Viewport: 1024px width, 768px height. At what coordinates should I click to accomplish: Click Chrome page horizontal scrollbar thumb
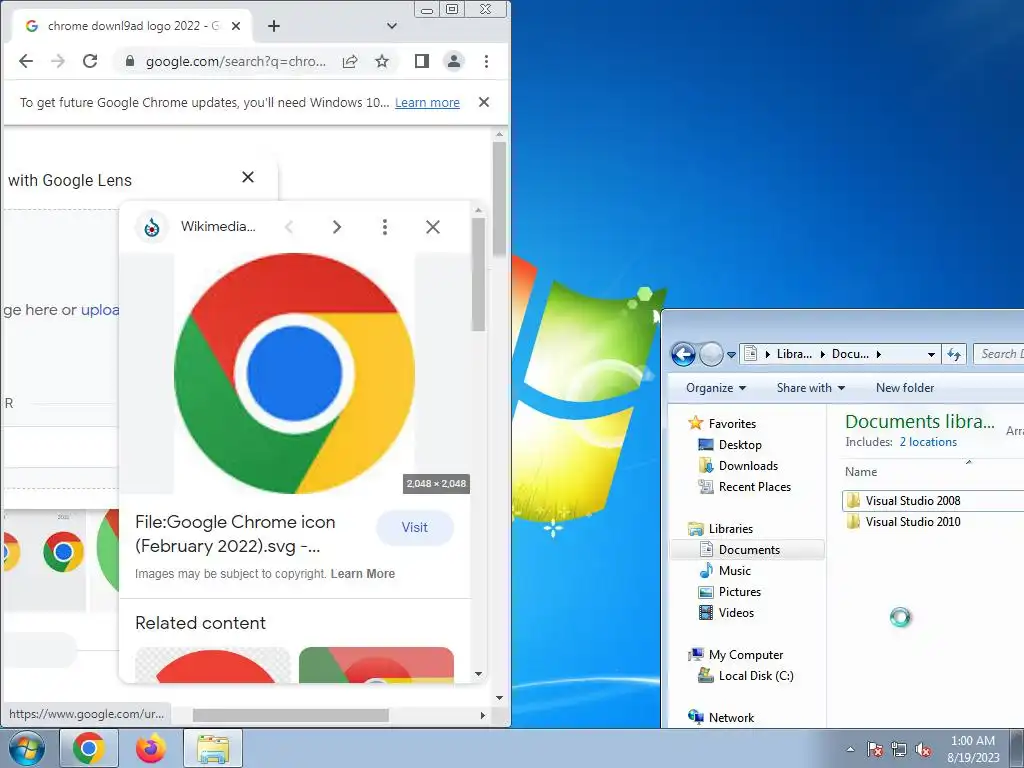(x=291, y=716)
